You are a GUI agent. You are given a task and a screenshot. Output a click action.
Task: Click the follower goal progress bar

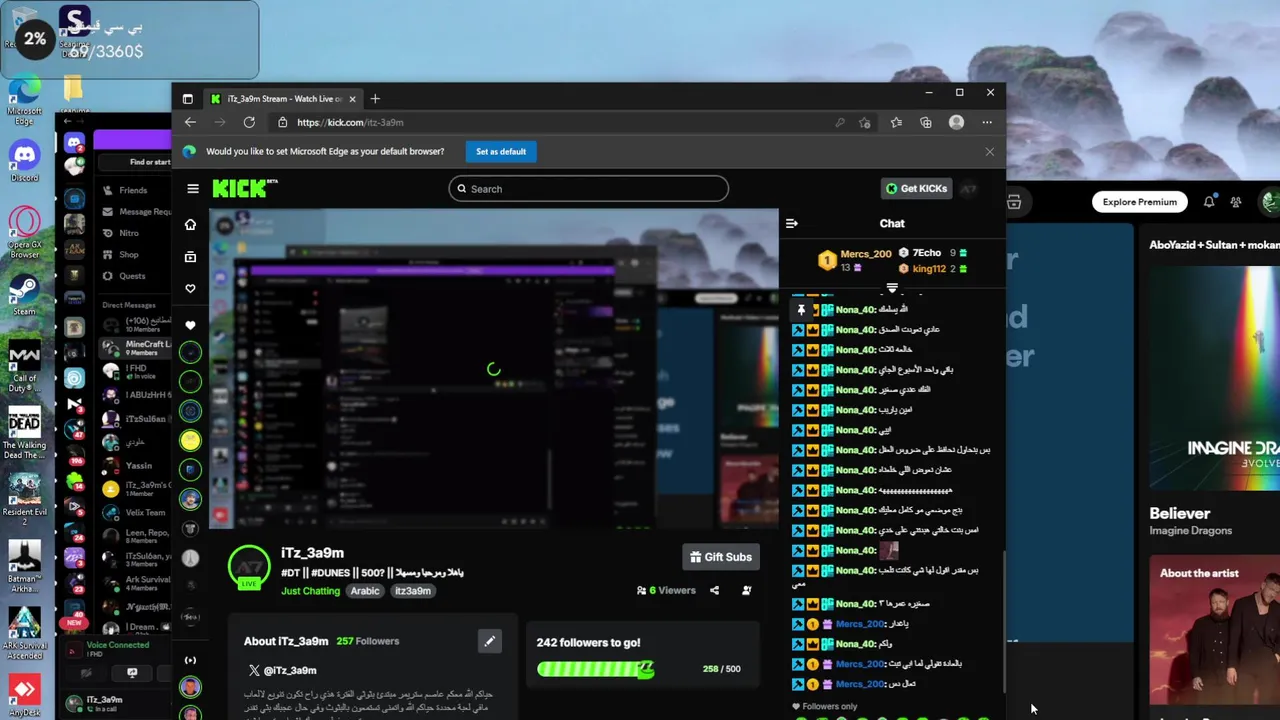click(x=595, y=668)
